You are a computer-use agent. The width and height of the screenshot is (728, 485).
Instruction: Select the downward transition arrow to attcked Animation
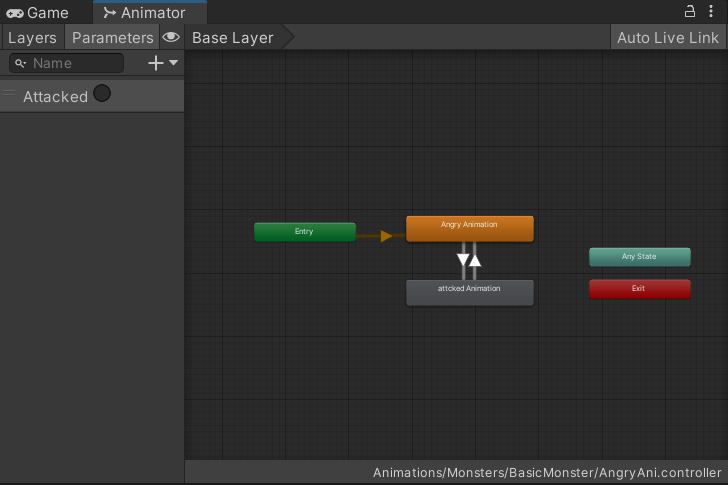[x=463, y=260]
